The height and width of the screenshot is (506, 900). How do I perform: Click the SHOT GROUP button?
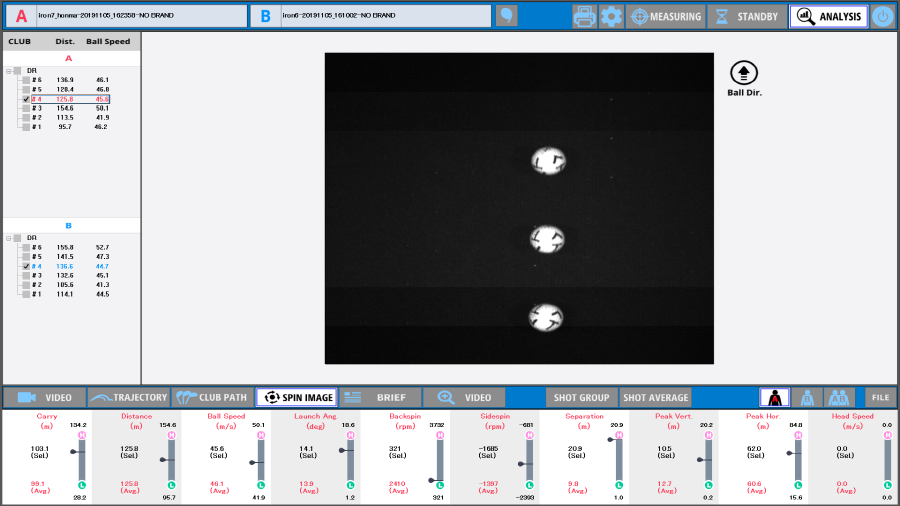point(581,397)
